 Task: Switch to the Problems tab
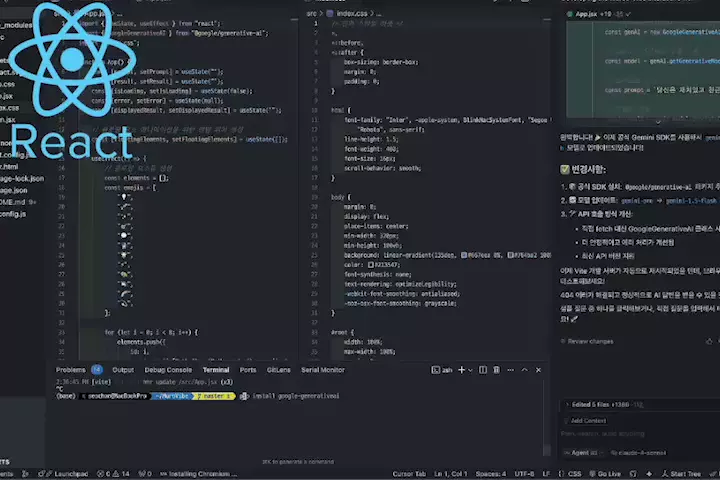[x=71, y=370]
